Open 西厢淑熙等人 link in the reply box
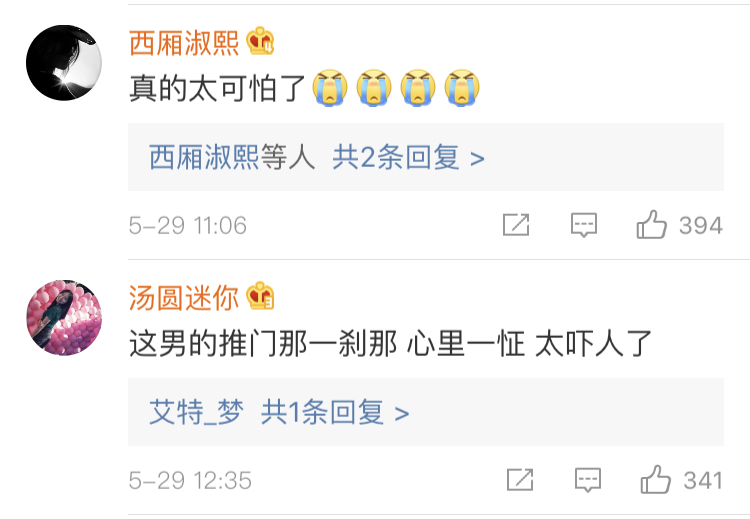This screenshot has width=750, height=519. click(x=232, y=157)
